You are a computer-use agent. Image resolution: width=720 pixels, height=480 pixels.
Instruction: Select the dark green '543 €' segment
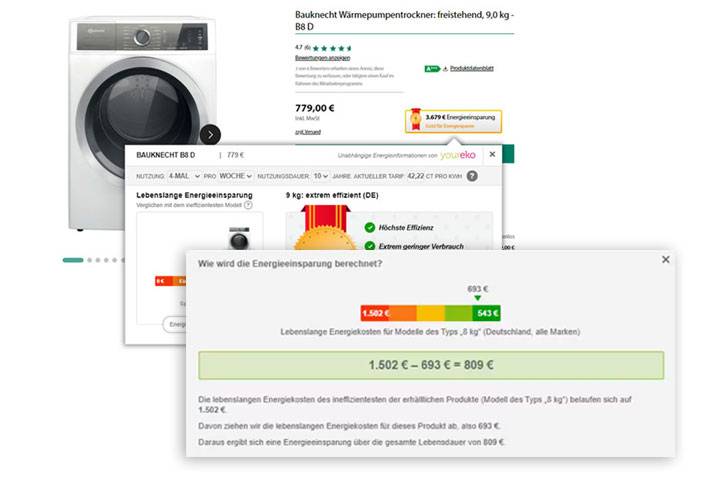(486, 313)
